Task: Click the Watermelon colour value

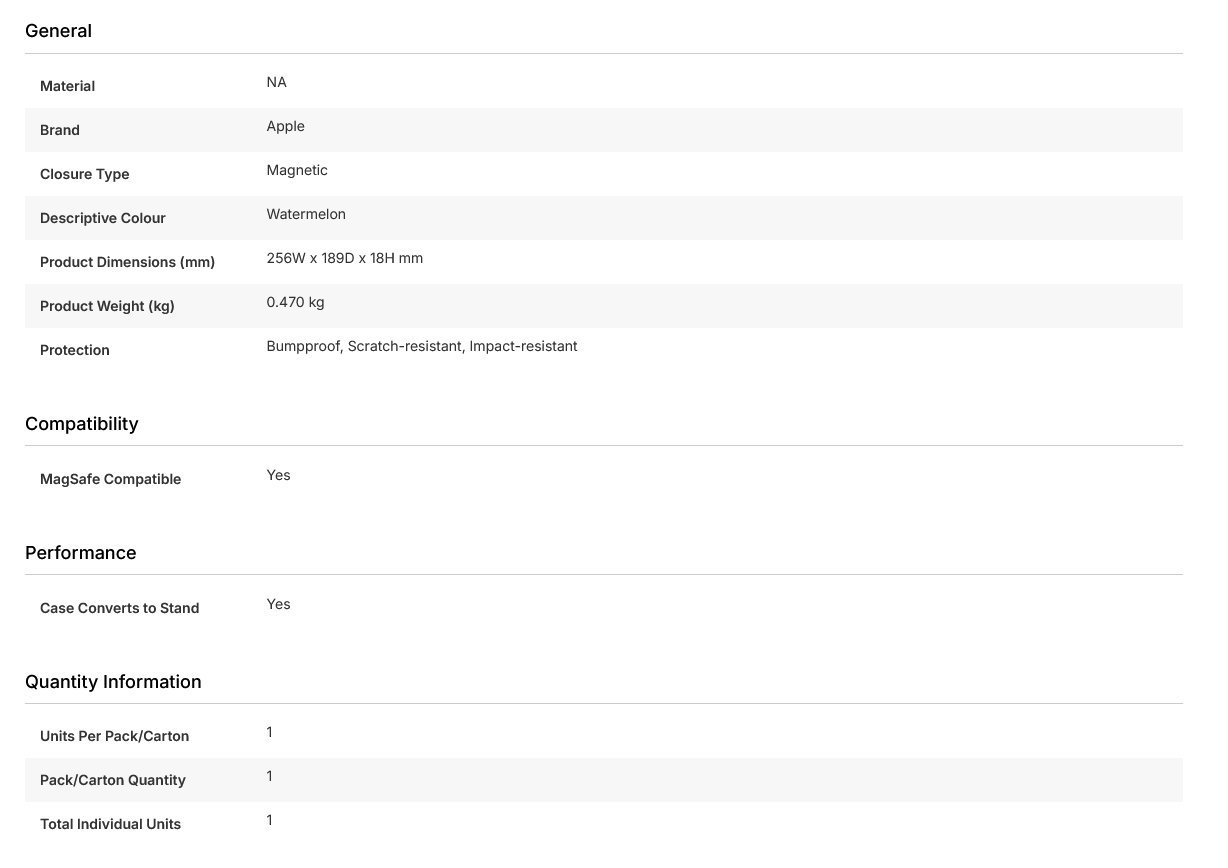Action: (x=305, y=214)
